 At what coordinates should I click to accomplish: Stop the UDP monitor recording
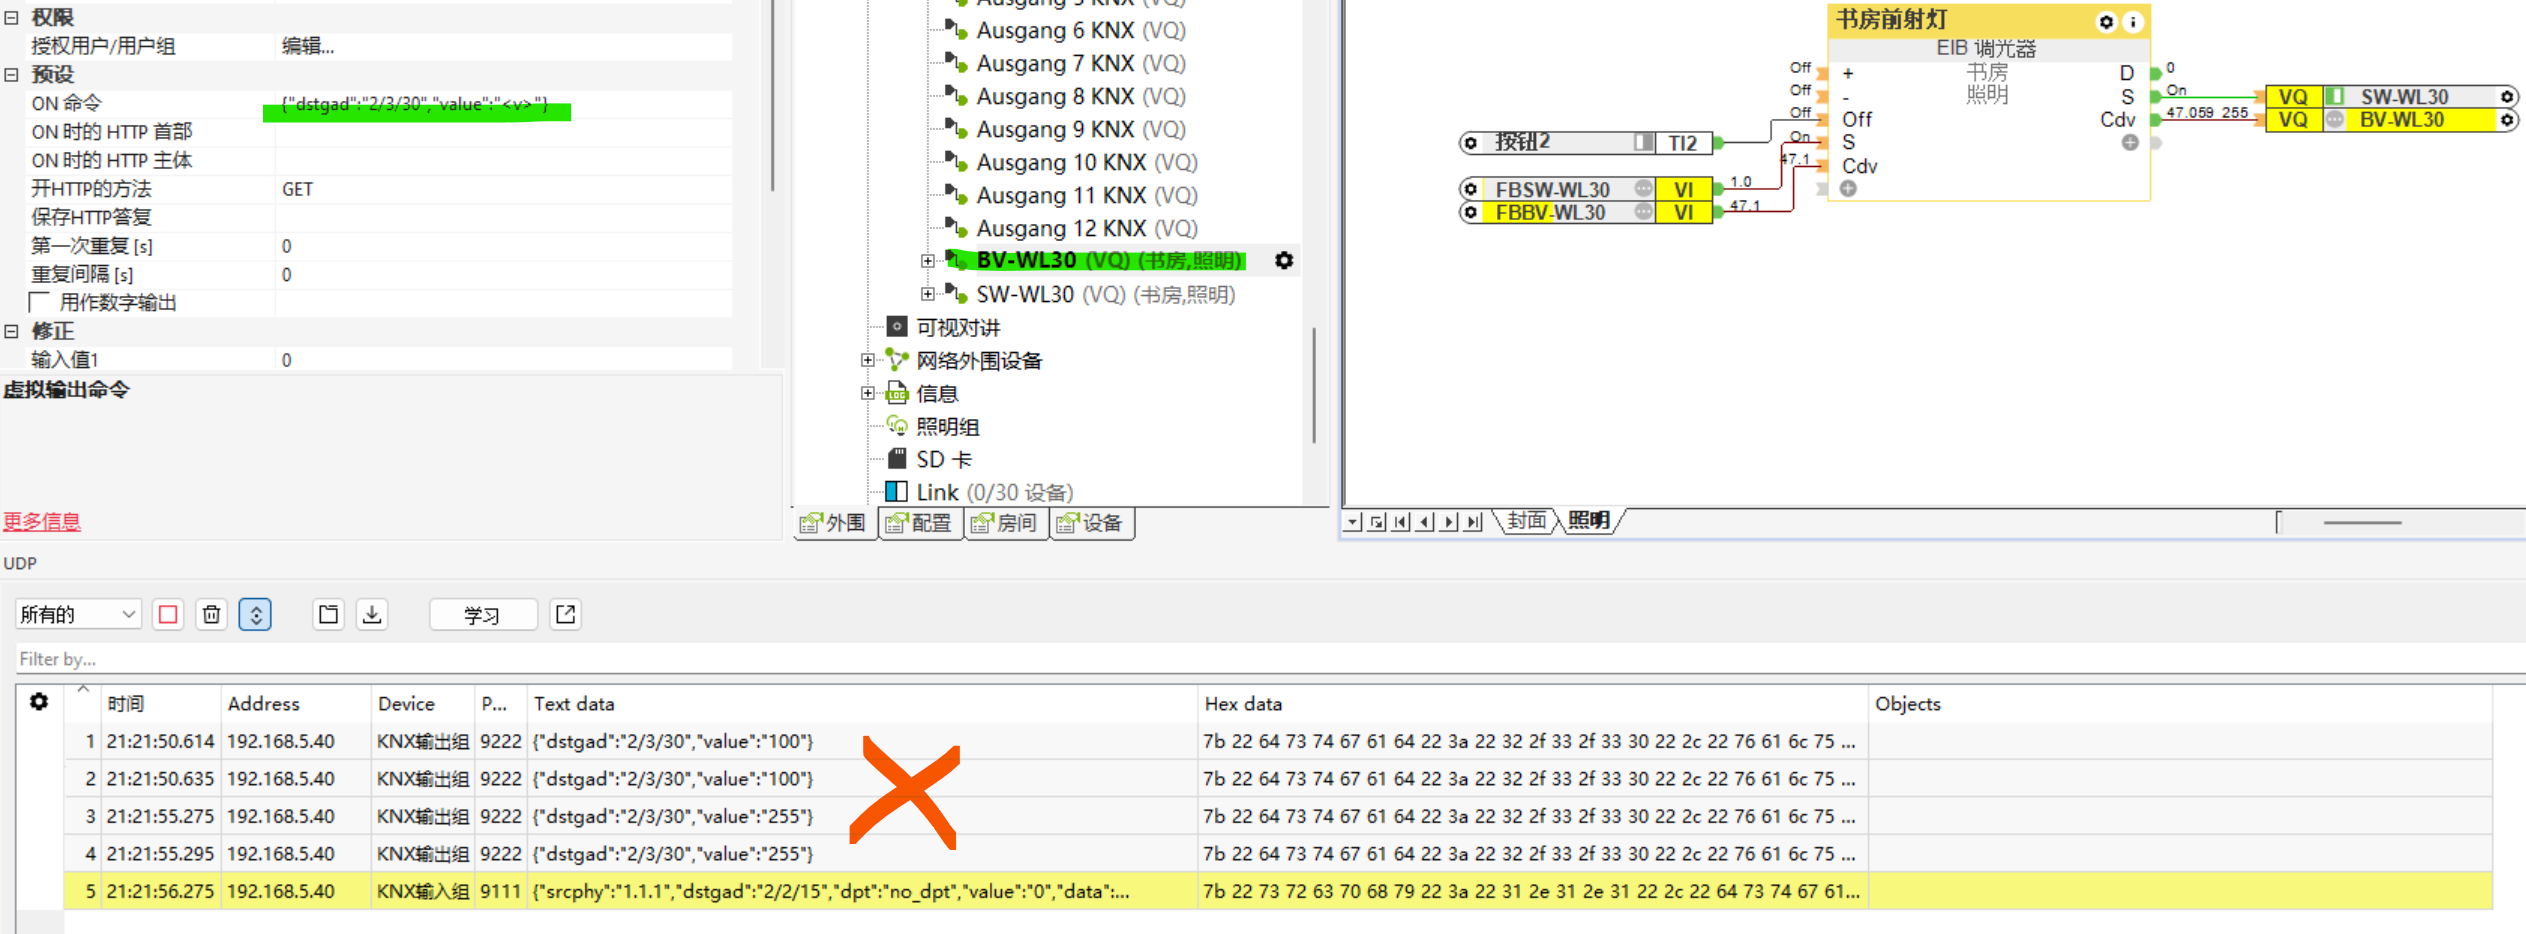pos(168,614)
